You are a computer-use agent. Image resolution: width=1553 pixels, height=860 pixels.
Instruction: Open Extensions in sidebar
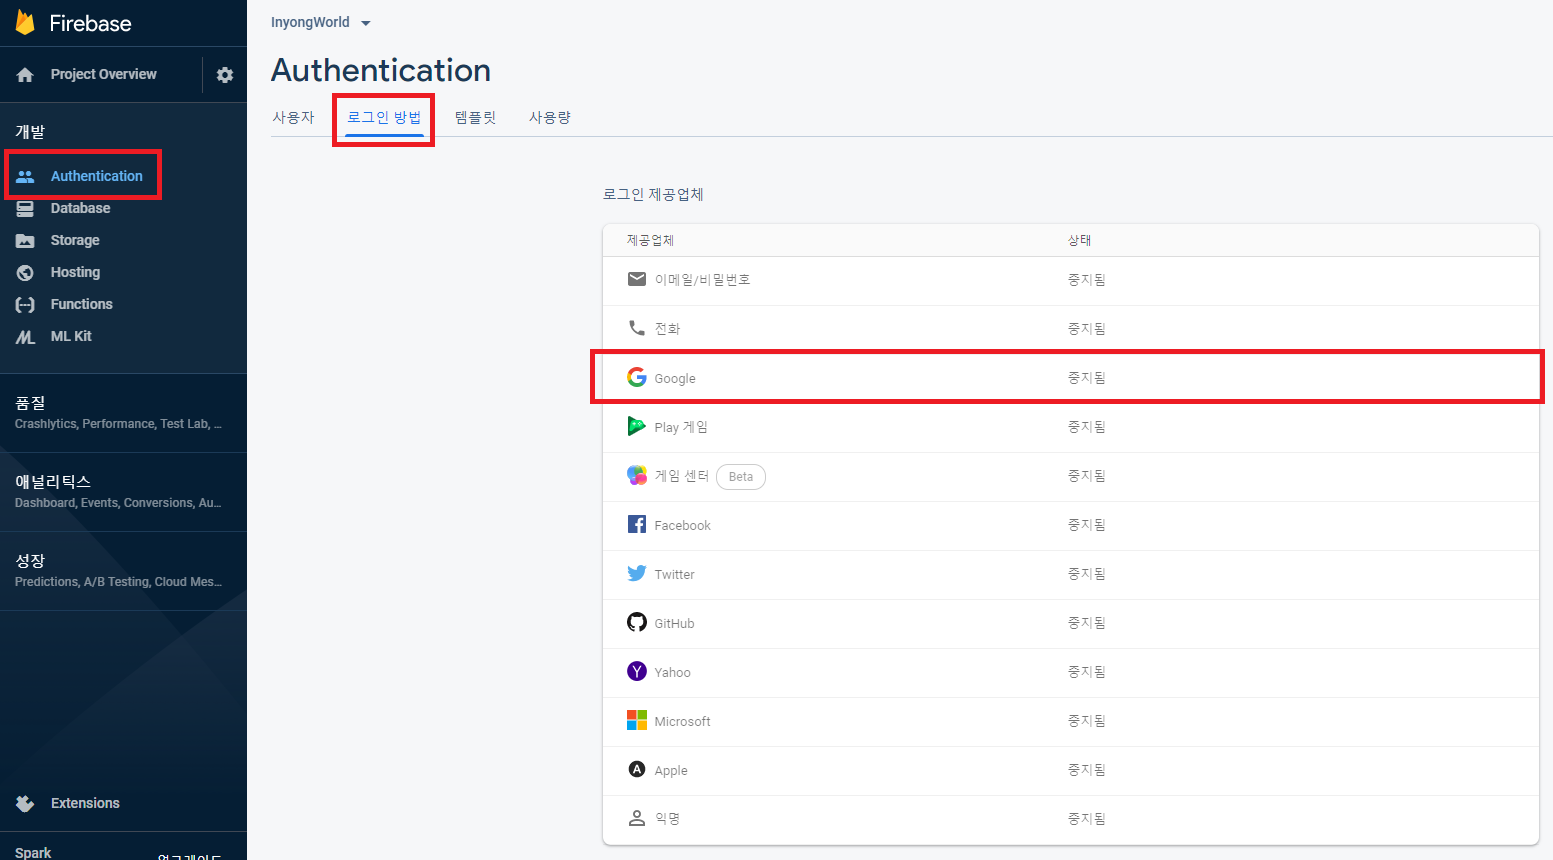tap(85, 803)
